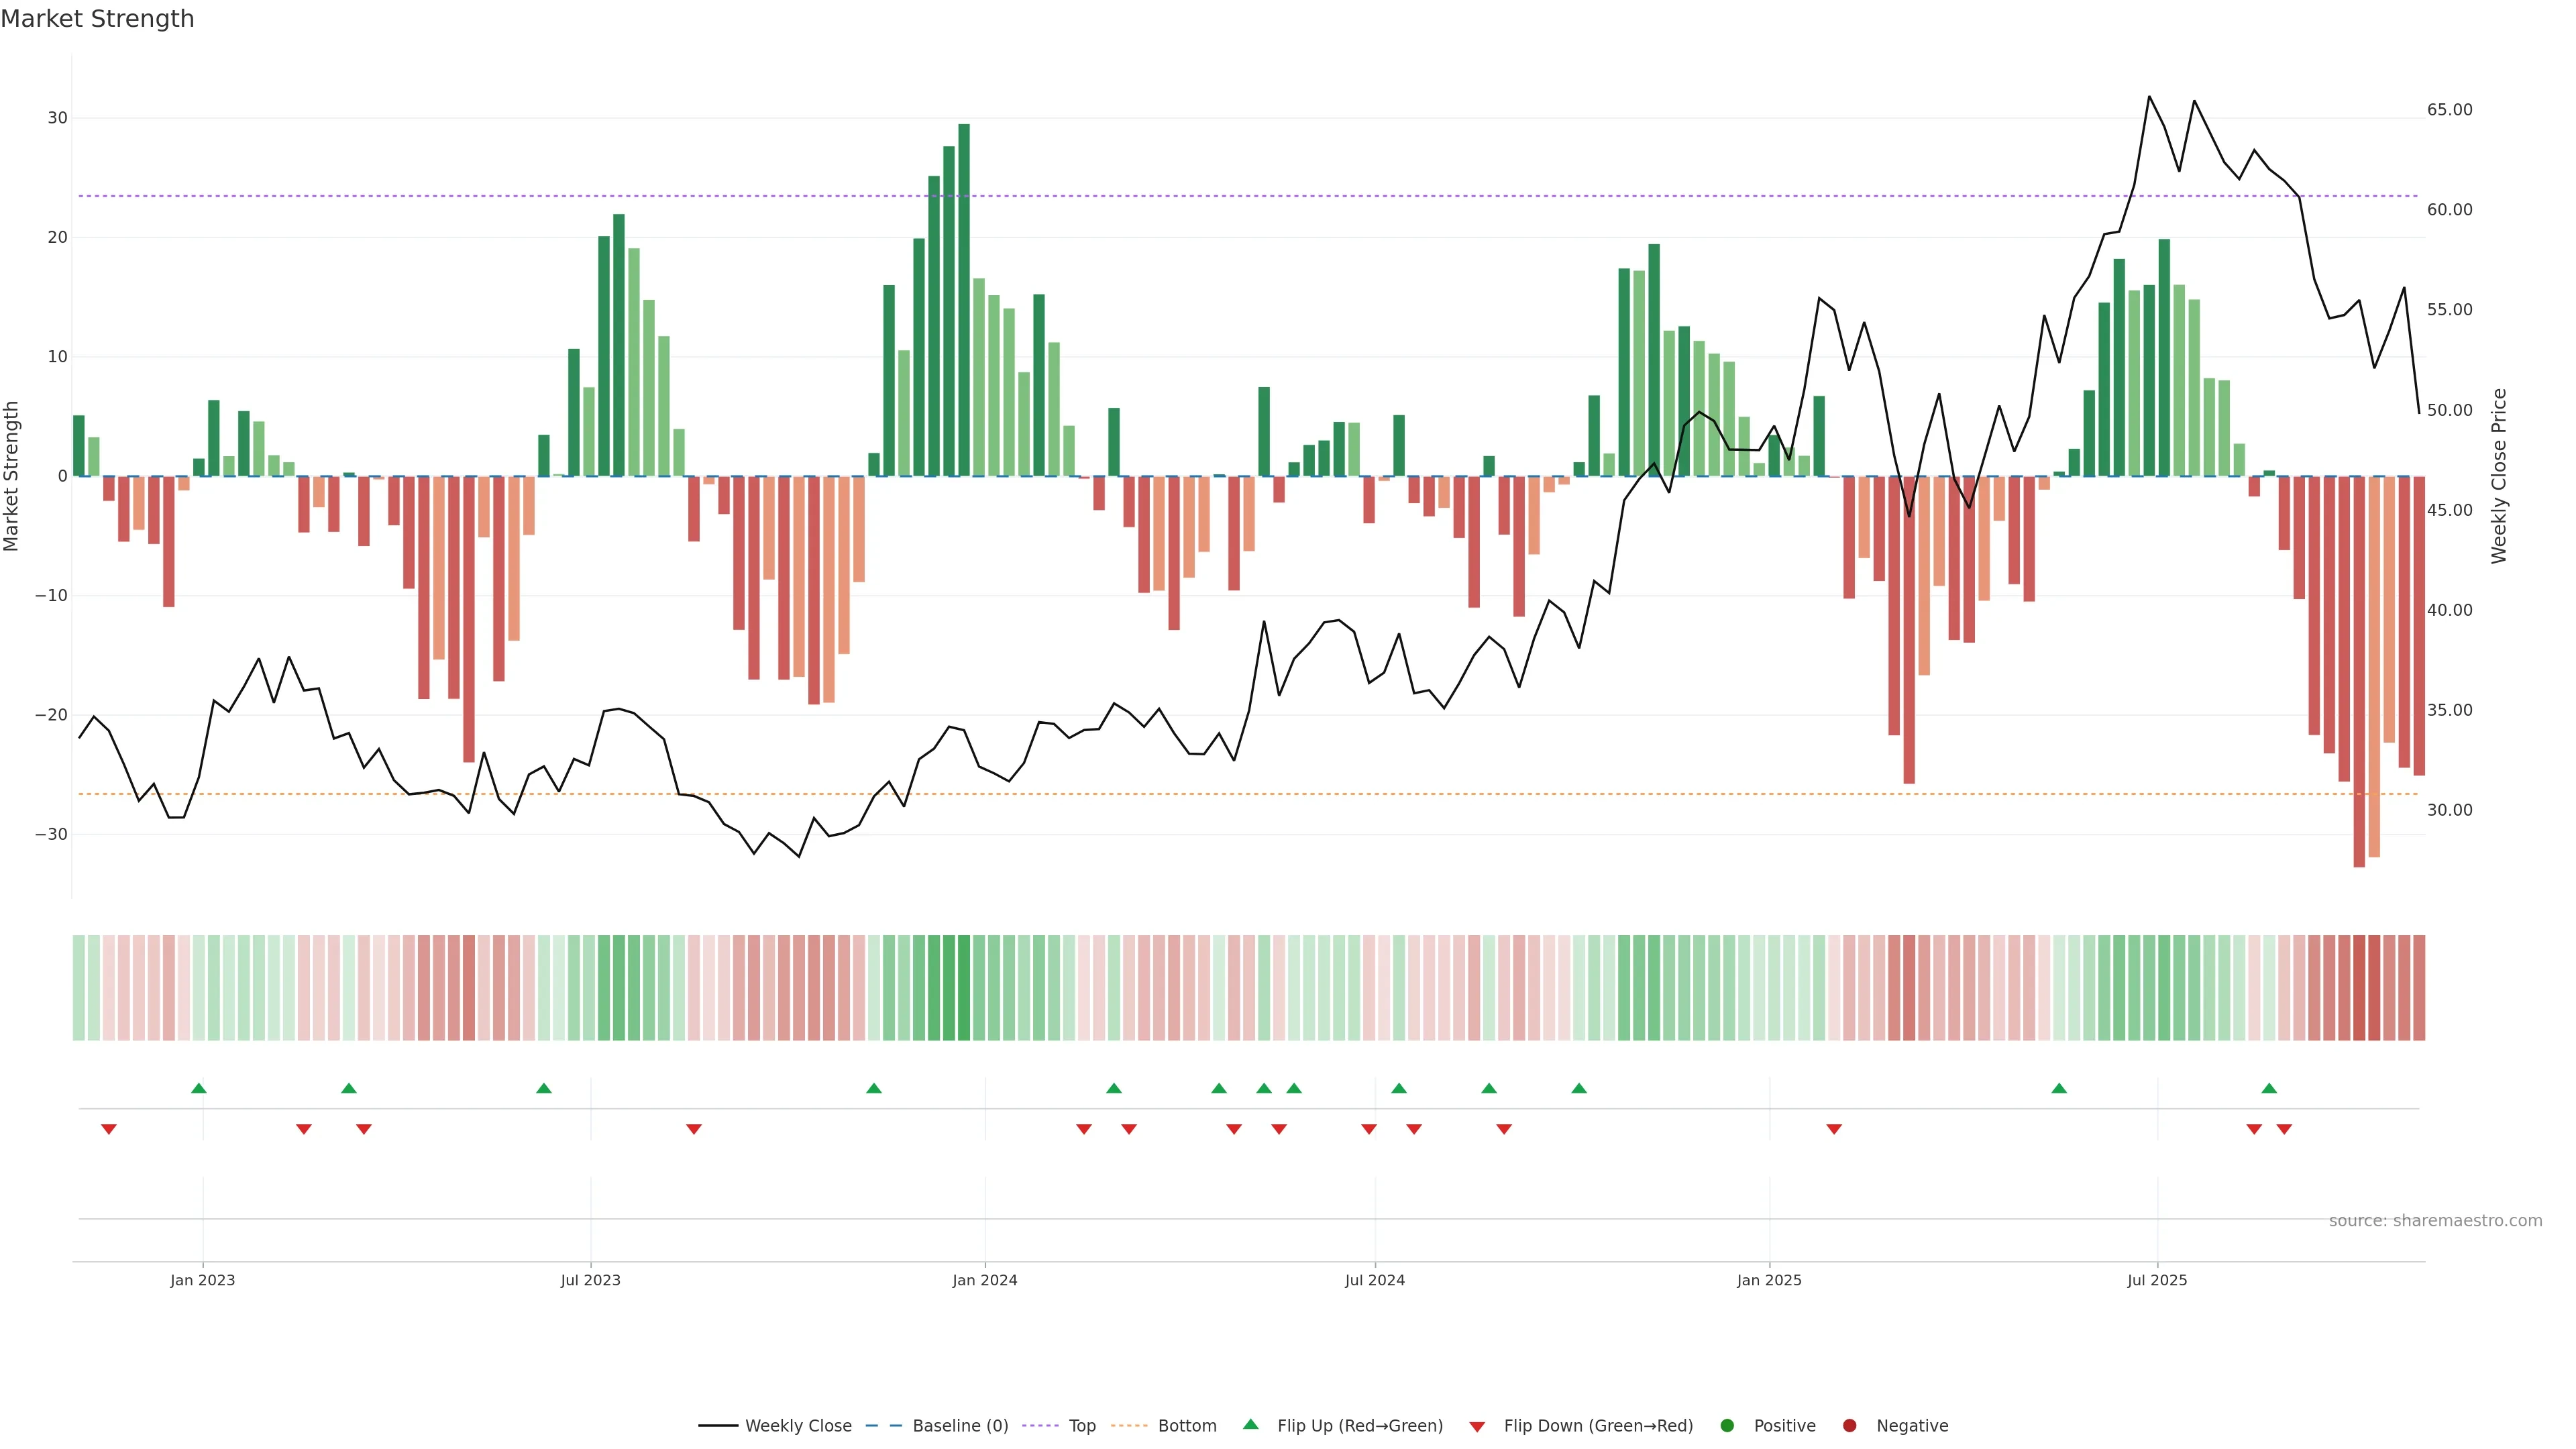Image resolution: width=2576 pixels, height=1449 pixels.
Task: Click the tallest green bar near 30
Action: [x=964, y=300]
